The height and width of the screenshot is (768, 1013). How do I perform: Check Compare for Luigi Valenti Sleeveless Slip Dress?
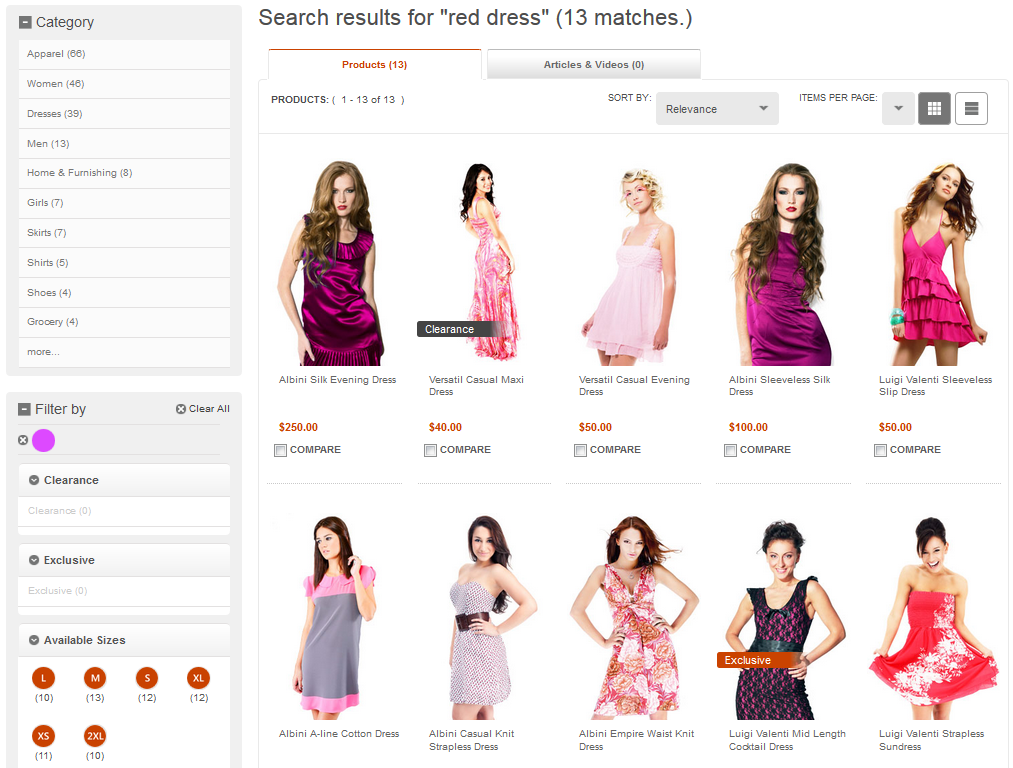880,450
